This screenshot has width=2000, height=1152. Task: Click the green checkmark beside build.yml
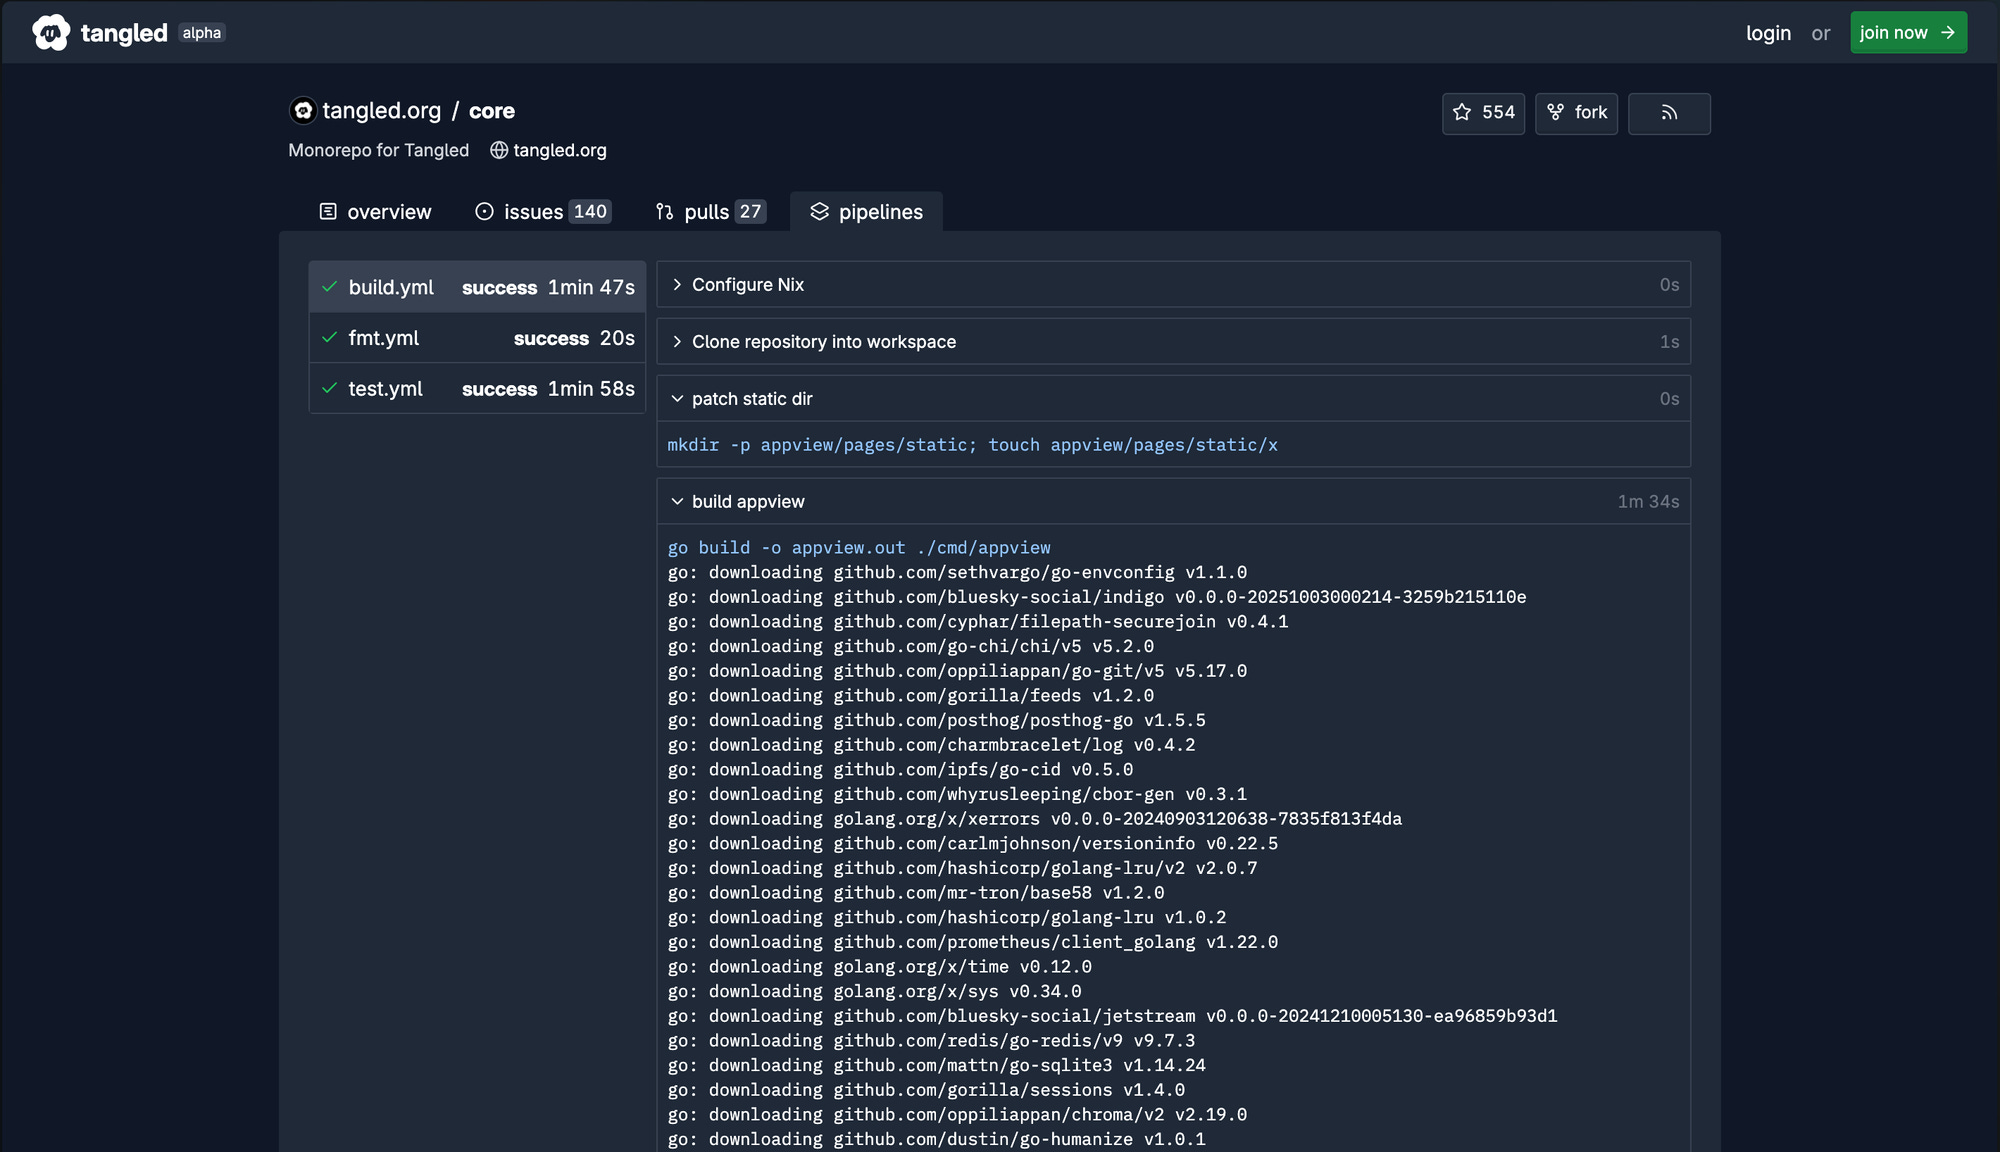pos(329,287)
